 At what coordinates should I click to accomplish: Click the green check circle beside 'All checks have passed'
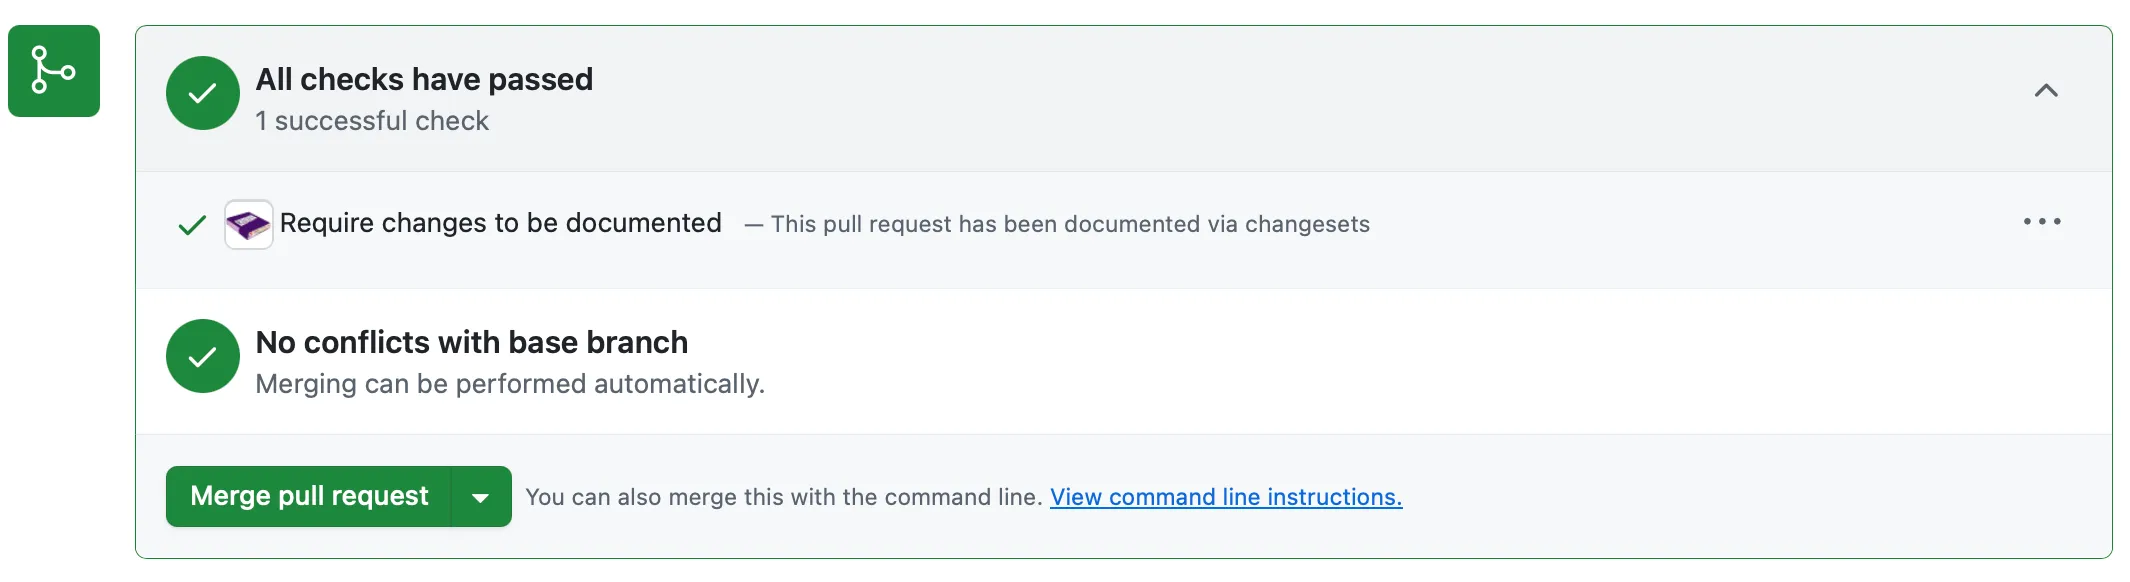pos(202,92)
